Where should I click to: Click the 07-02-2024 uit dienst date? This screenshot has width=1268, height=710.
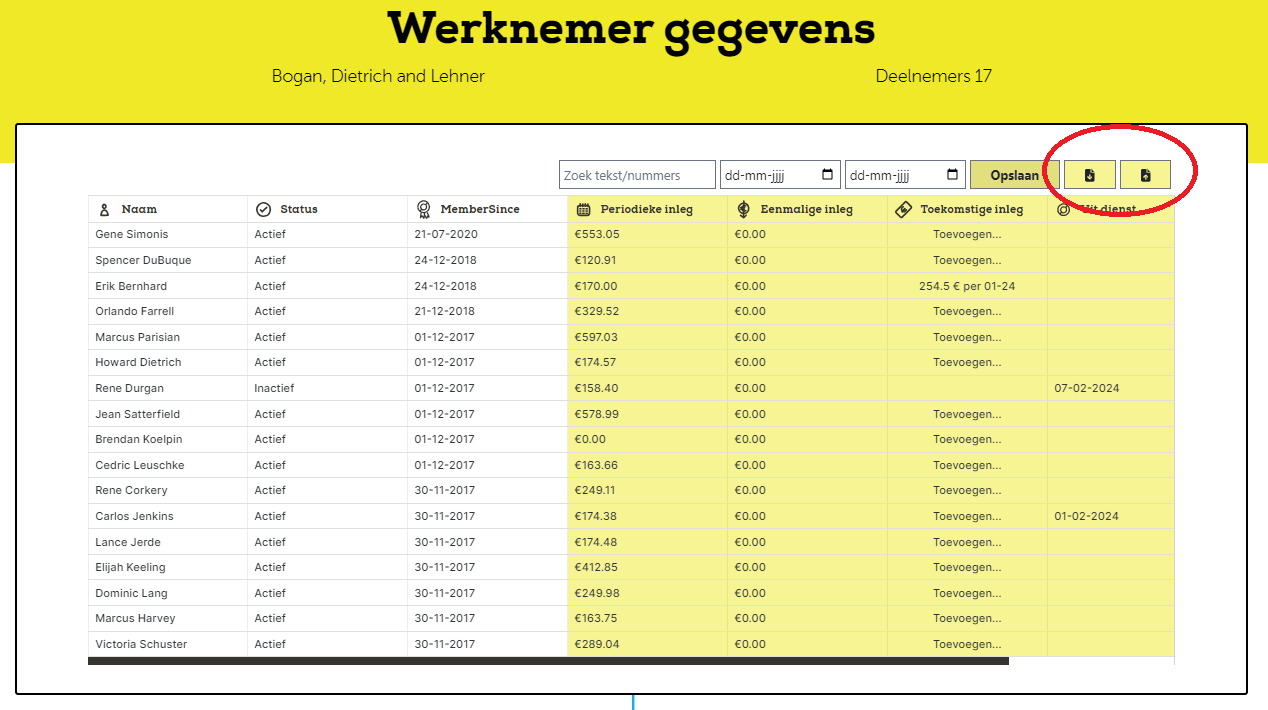[1086, 388]
